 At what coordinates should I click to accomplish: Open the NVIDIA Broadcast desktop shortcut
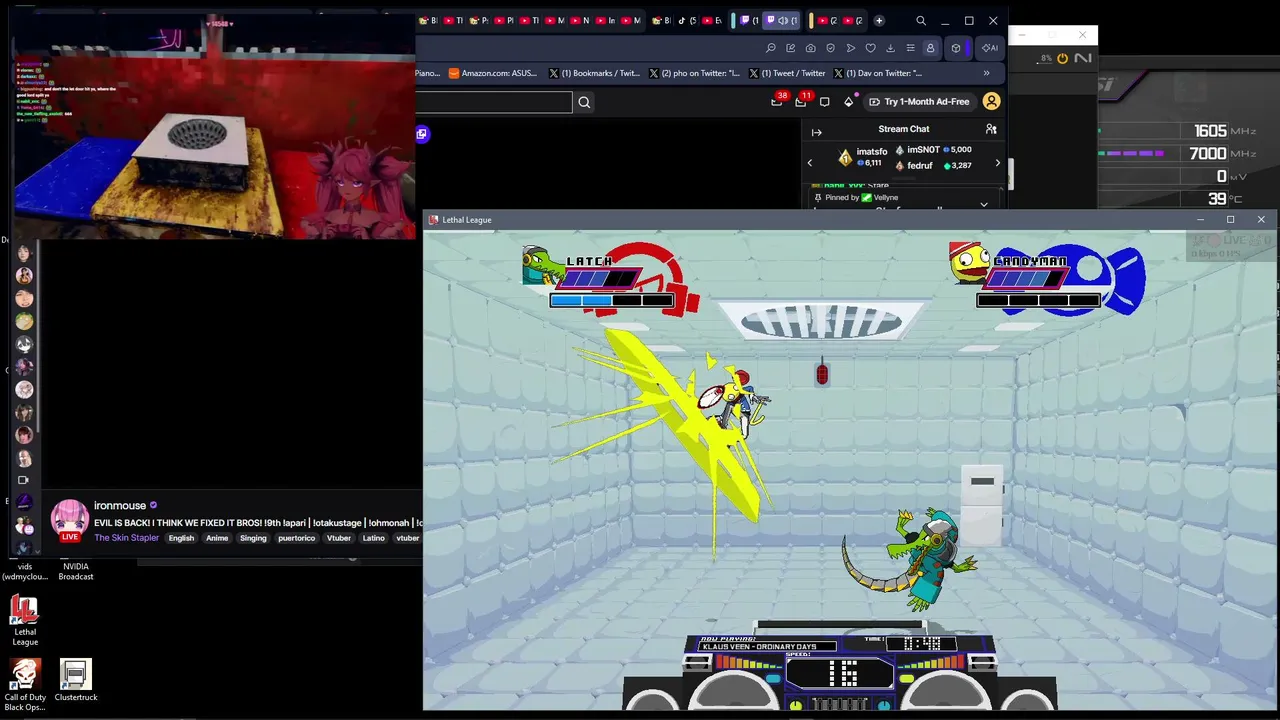click(x=76, y=571)
